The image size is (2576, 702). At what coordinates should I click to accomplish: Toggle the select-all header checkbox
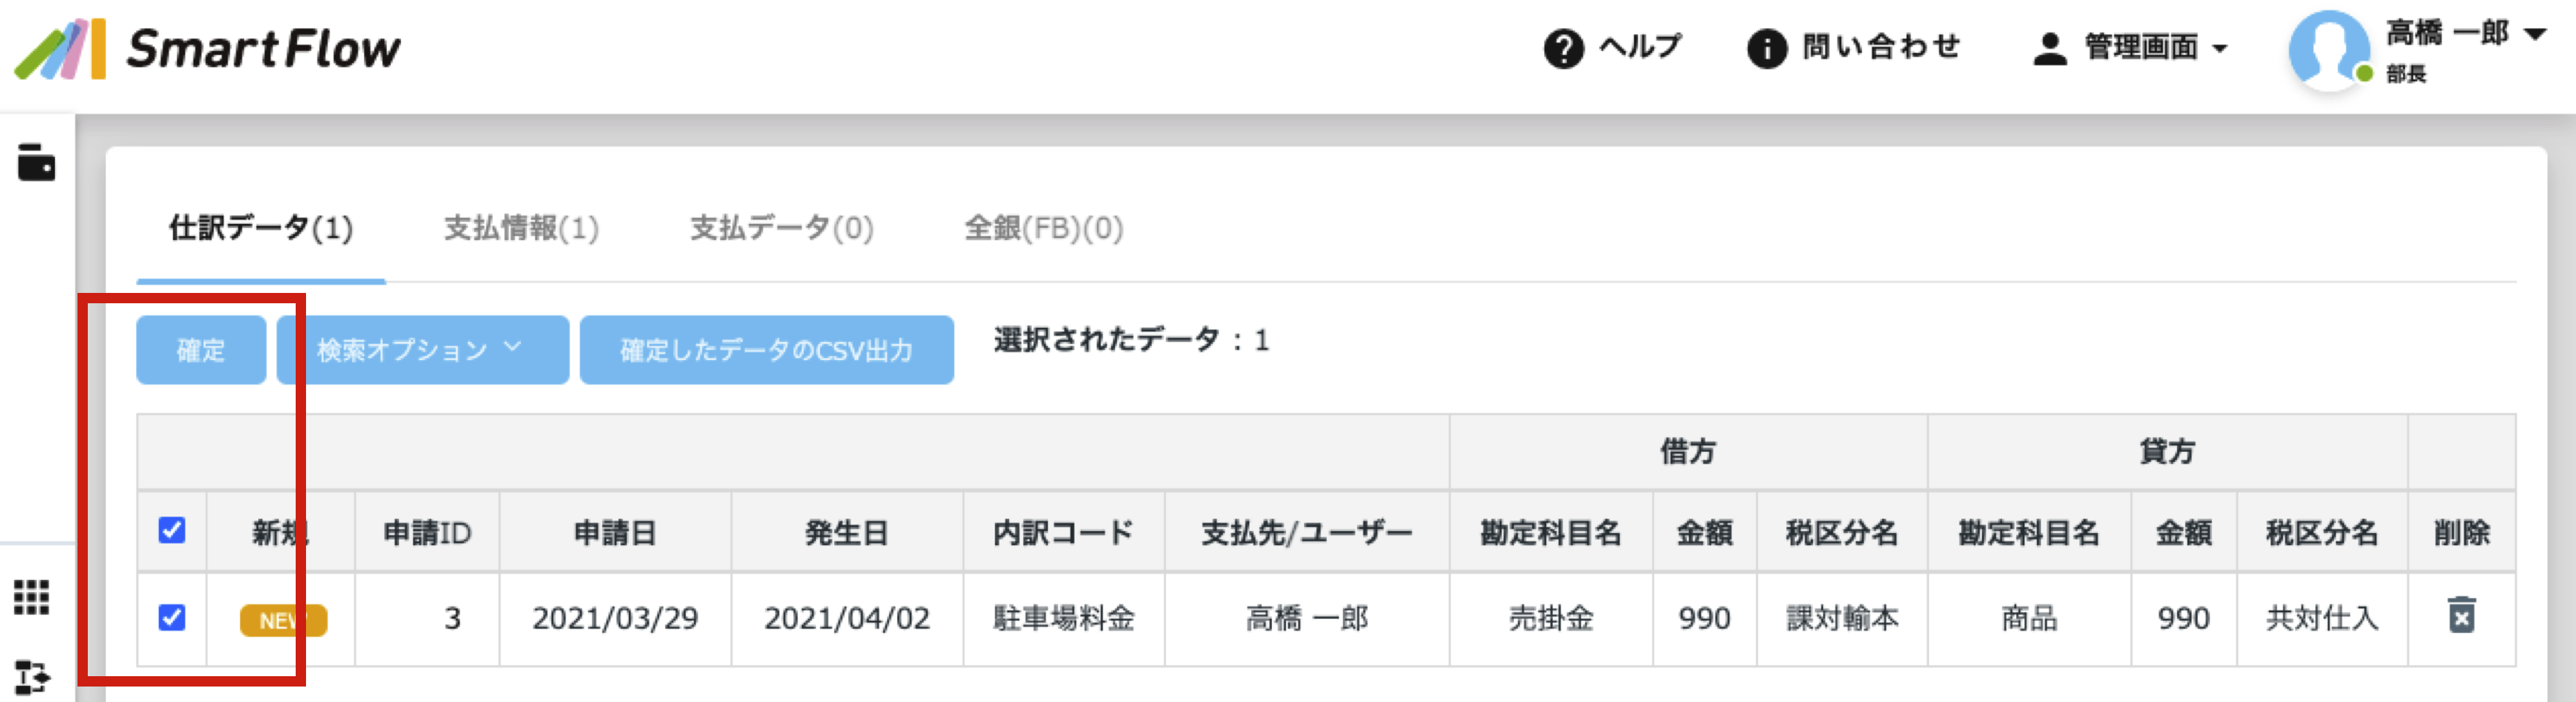tap(172, 530)
